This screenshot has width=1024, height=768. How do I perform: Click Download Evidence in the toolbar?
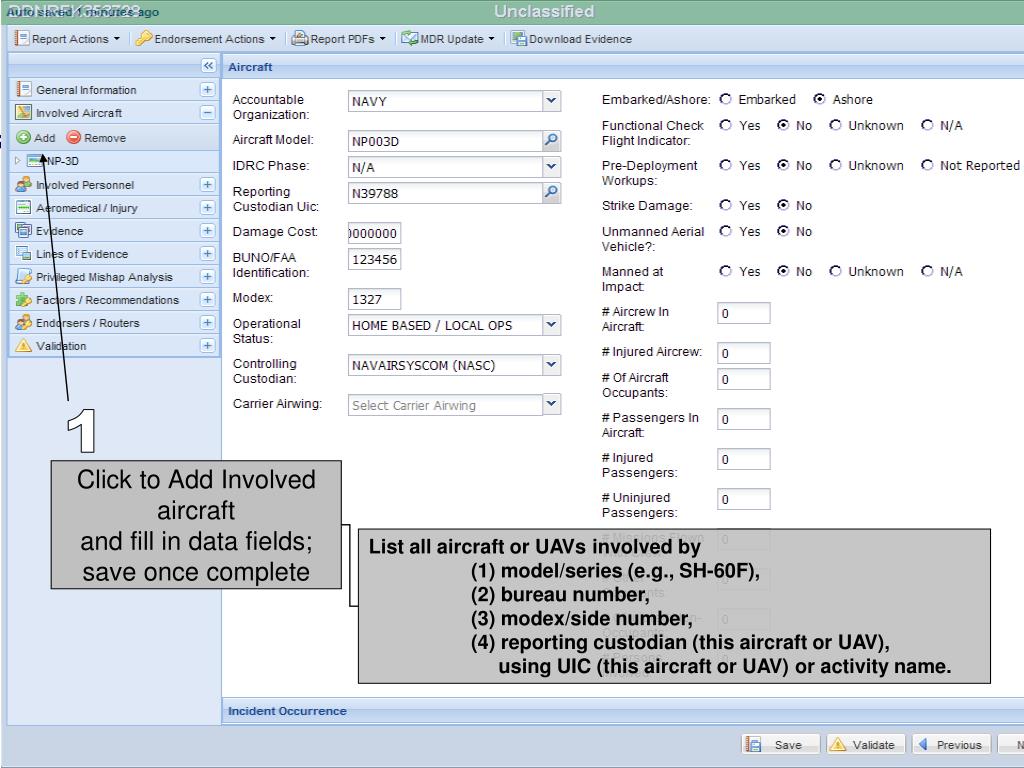pos(571,39)
